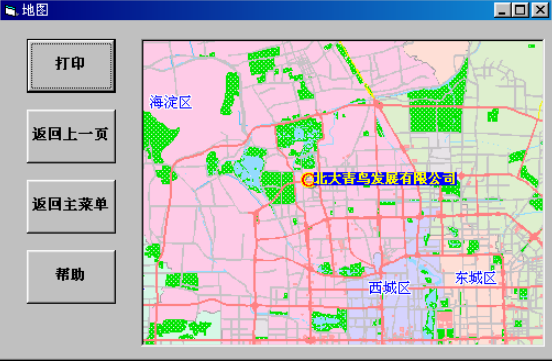Screen dimensions: 552x361
Task: Go back with 返回上一页 button
Action: [71, 136]
